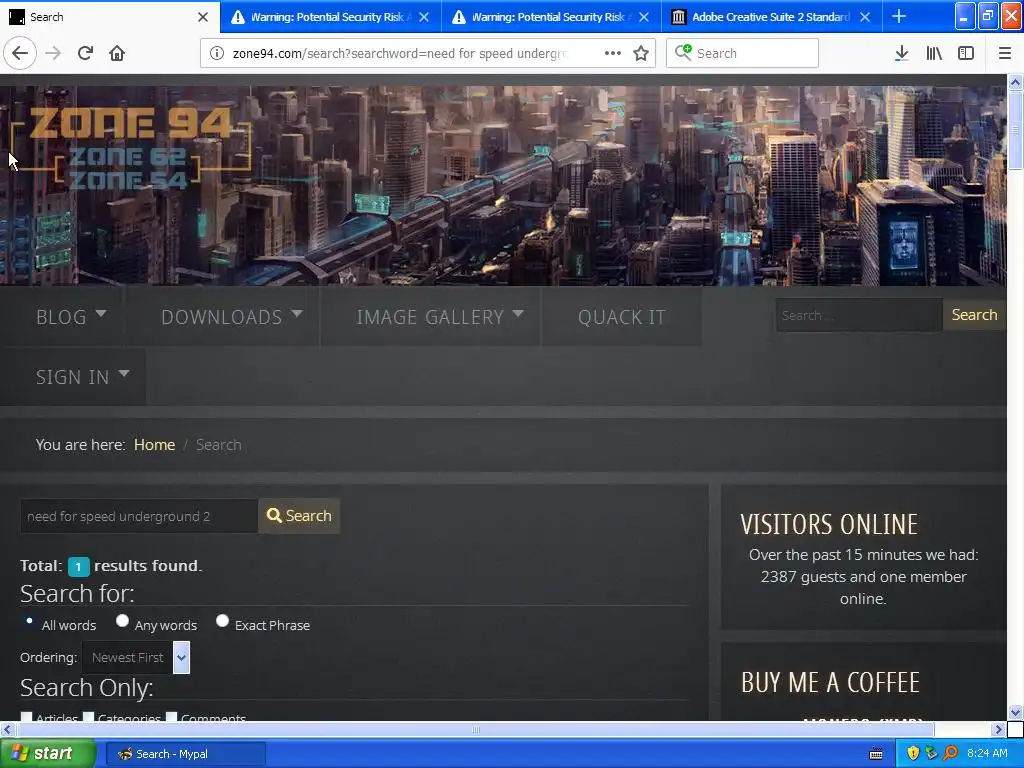Reload the page with the refresh icon

[x=85, y=53]
